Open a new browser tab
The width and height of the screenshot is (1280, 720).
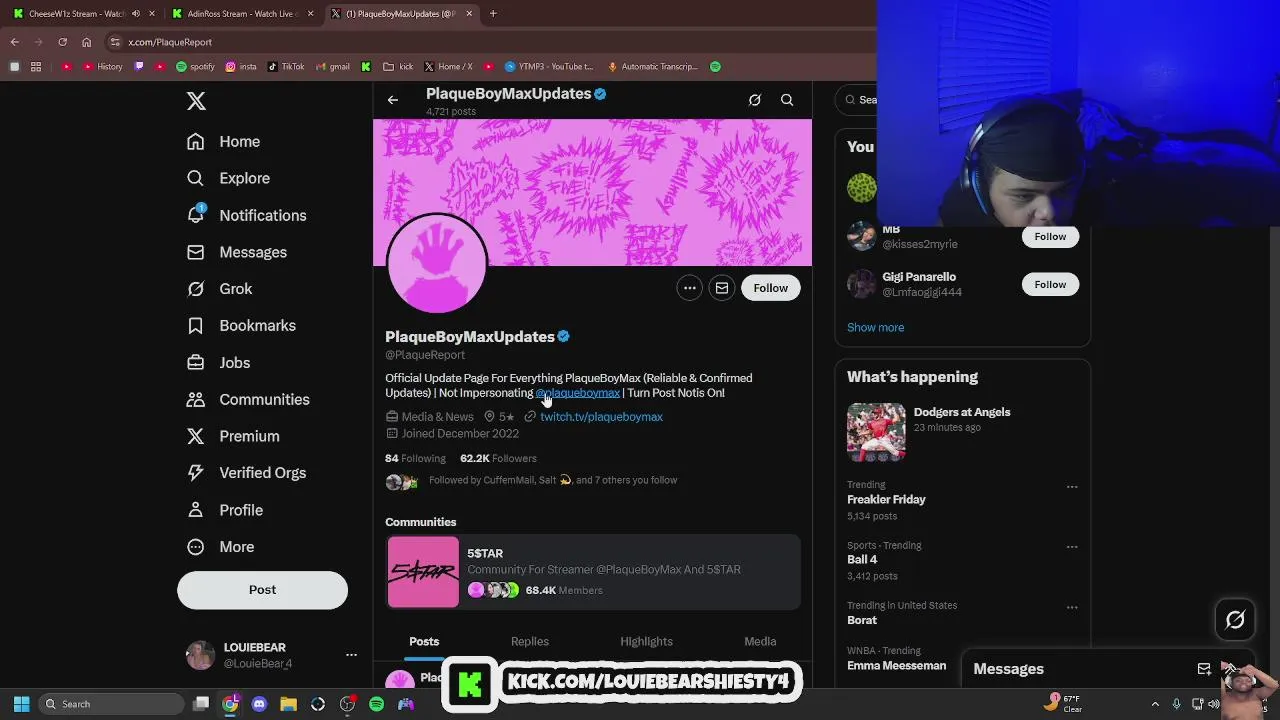(x=493, y=14)
